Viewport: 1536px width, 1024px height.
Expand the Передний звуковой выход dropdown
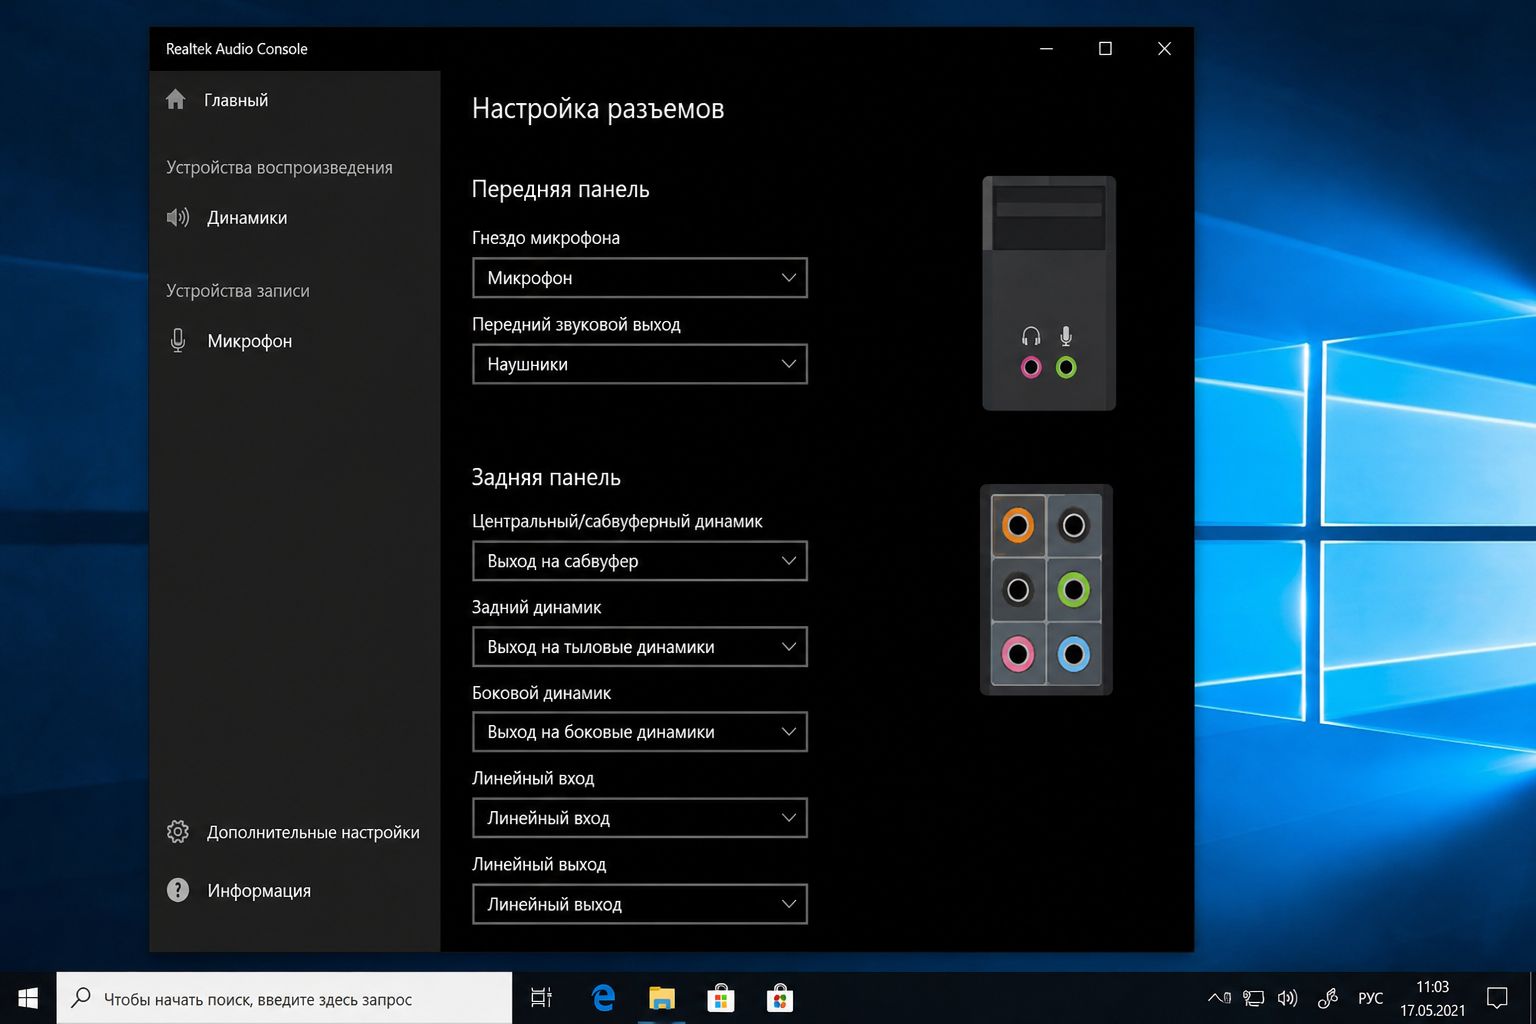(x=640, y=364)
